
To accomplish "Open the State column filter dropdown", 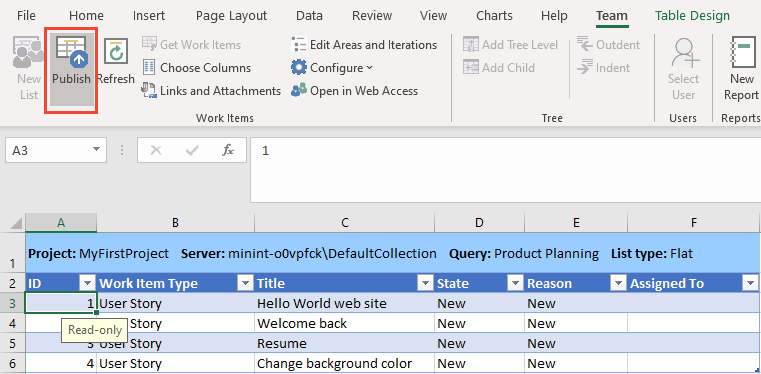I will [514, 283].
